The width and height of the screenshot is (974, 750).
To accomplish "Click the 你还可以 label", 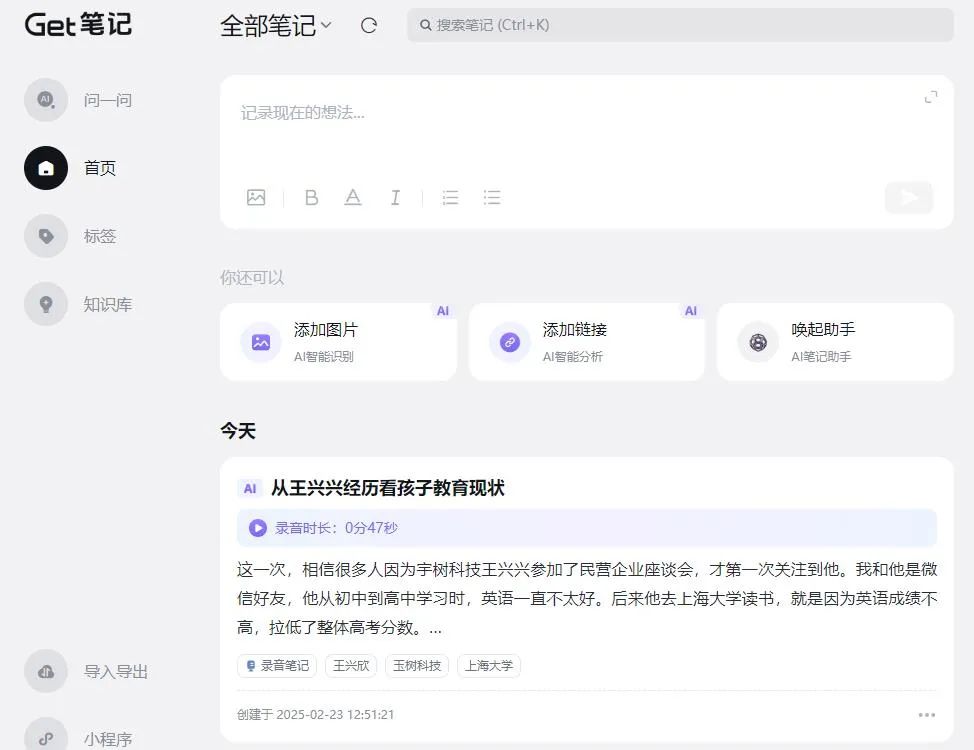I will click(x=252, y=277).
